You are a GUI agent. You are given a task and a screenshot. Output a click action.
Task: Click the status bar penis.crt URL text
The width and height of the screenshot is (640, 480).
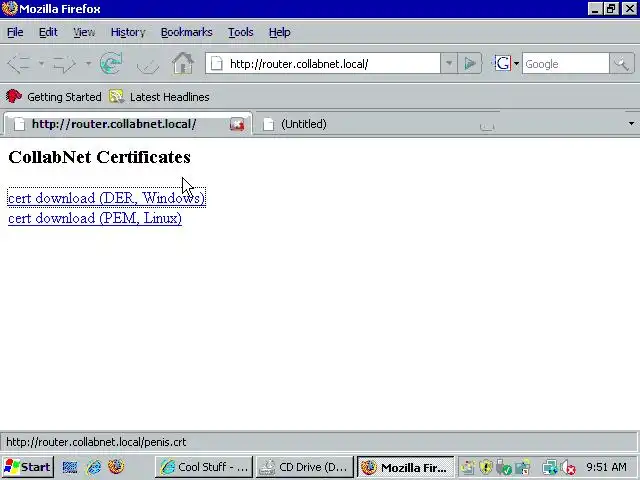pos(96,442)
